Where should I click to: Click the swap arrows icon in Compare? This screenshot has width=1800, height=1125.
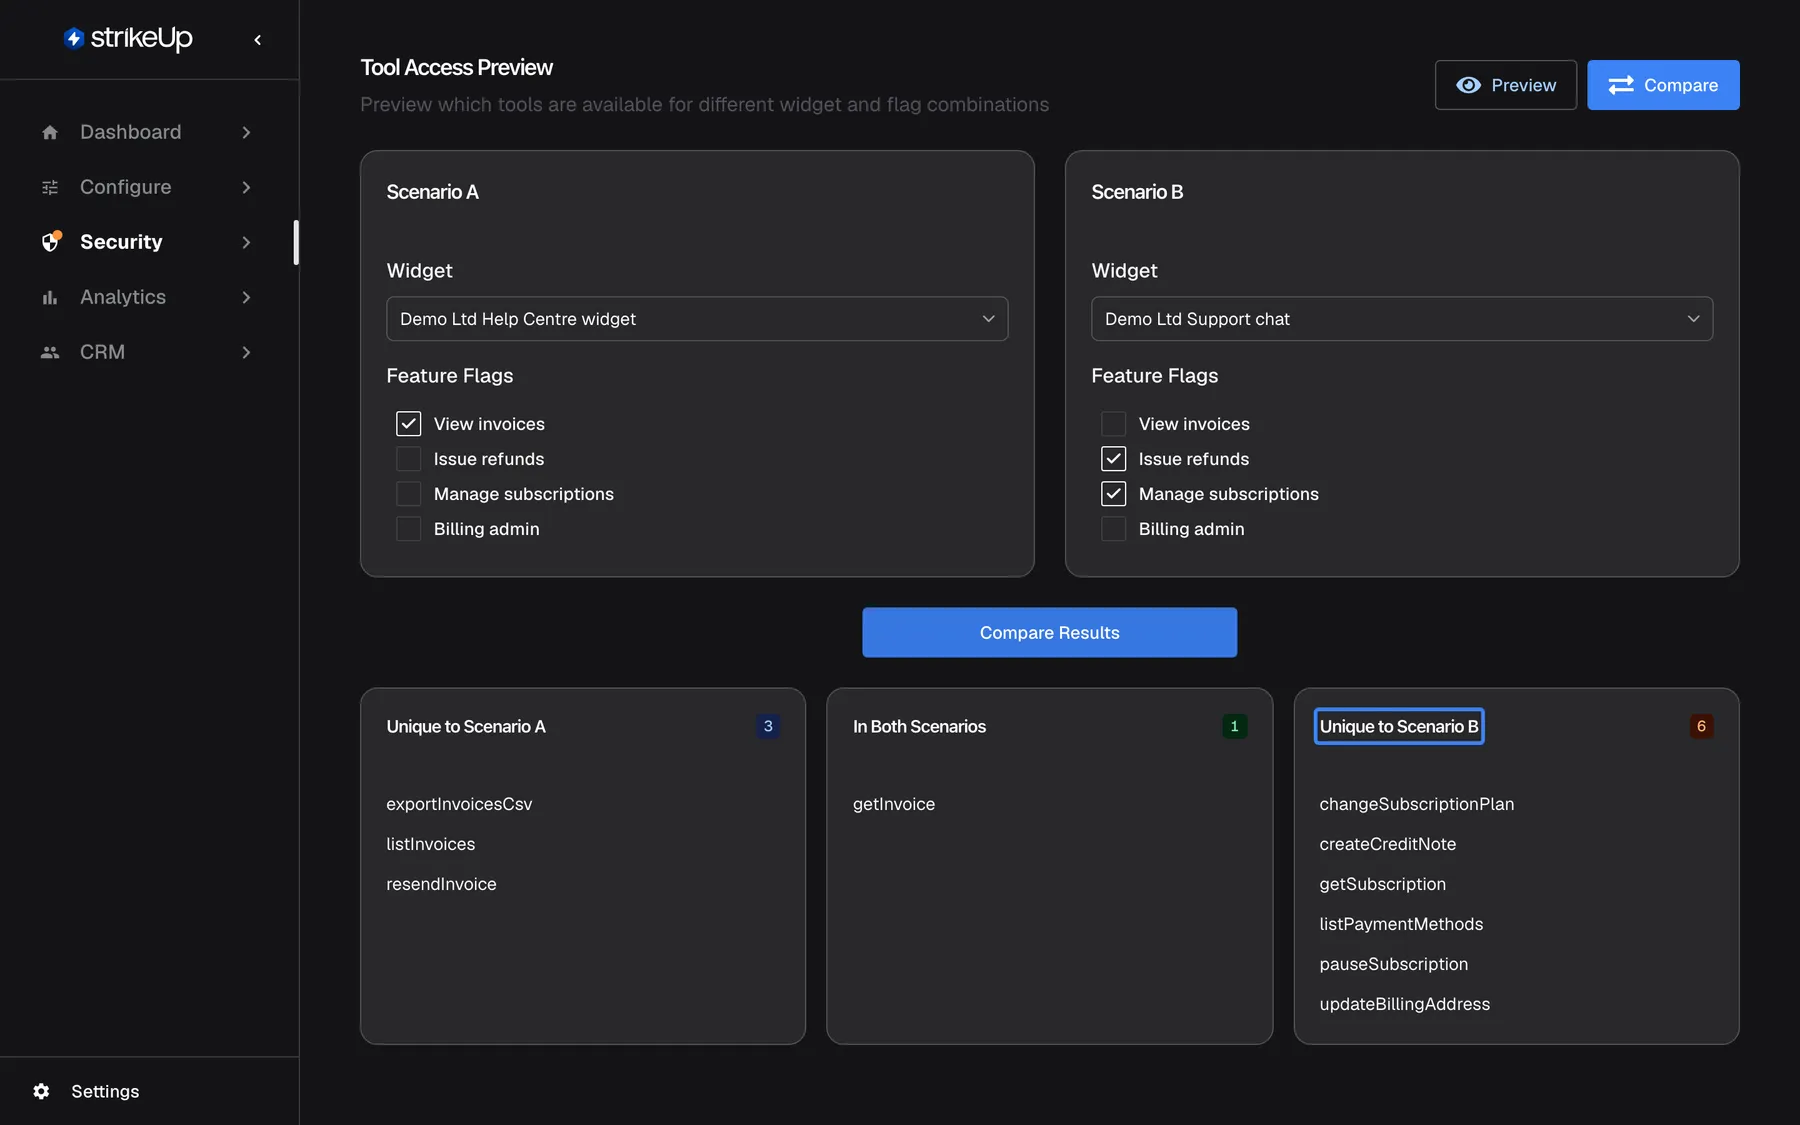[1621, 85]
